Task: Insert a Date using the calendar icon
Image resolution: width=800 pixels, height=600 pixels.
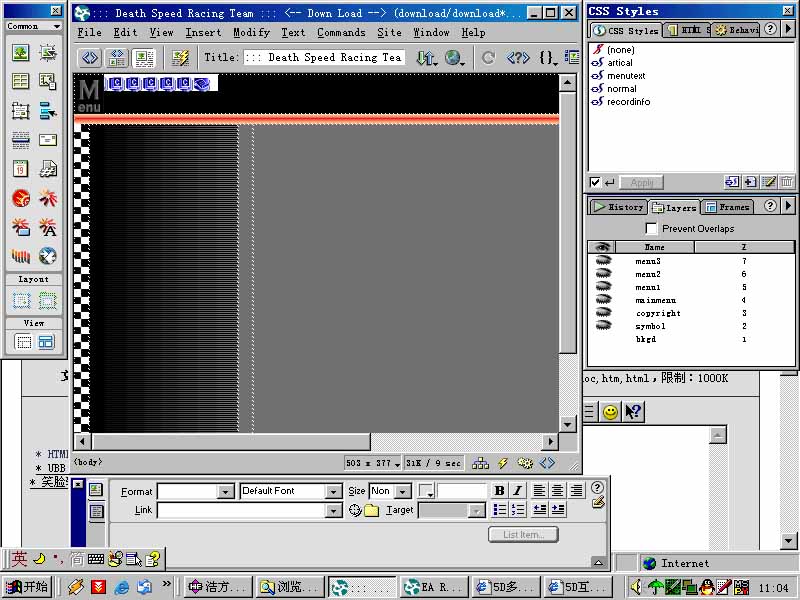Action: [x=20, y=169]
